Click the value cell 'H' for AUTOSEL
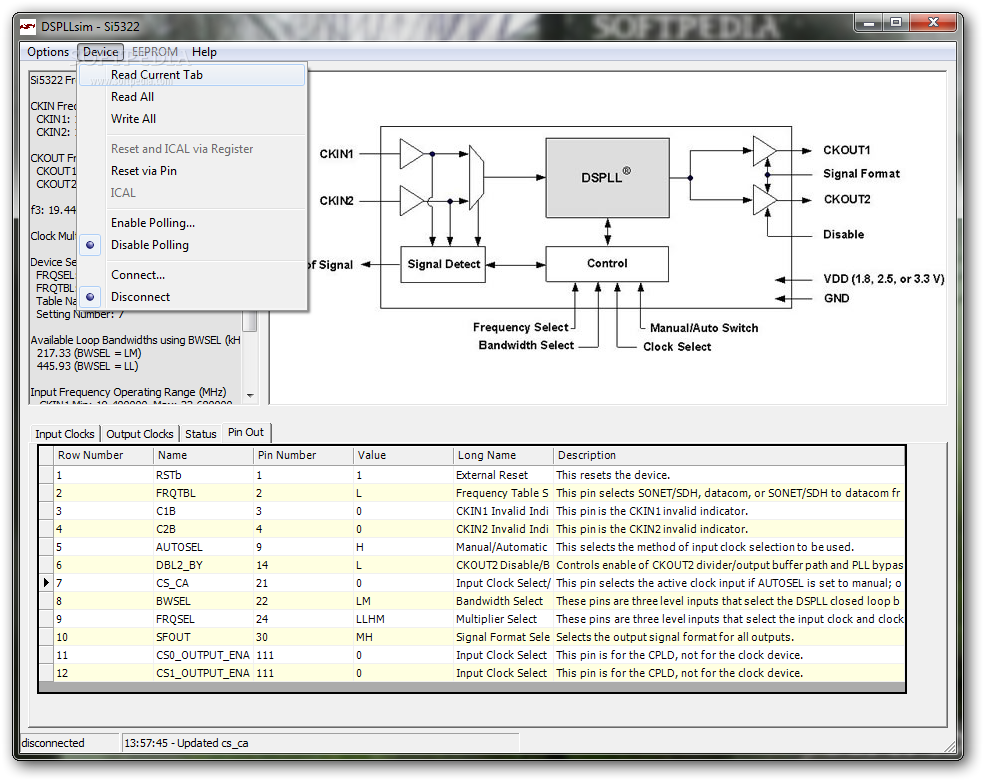Image resolution: width=984 pixels, height=781 pixels. 404,547
